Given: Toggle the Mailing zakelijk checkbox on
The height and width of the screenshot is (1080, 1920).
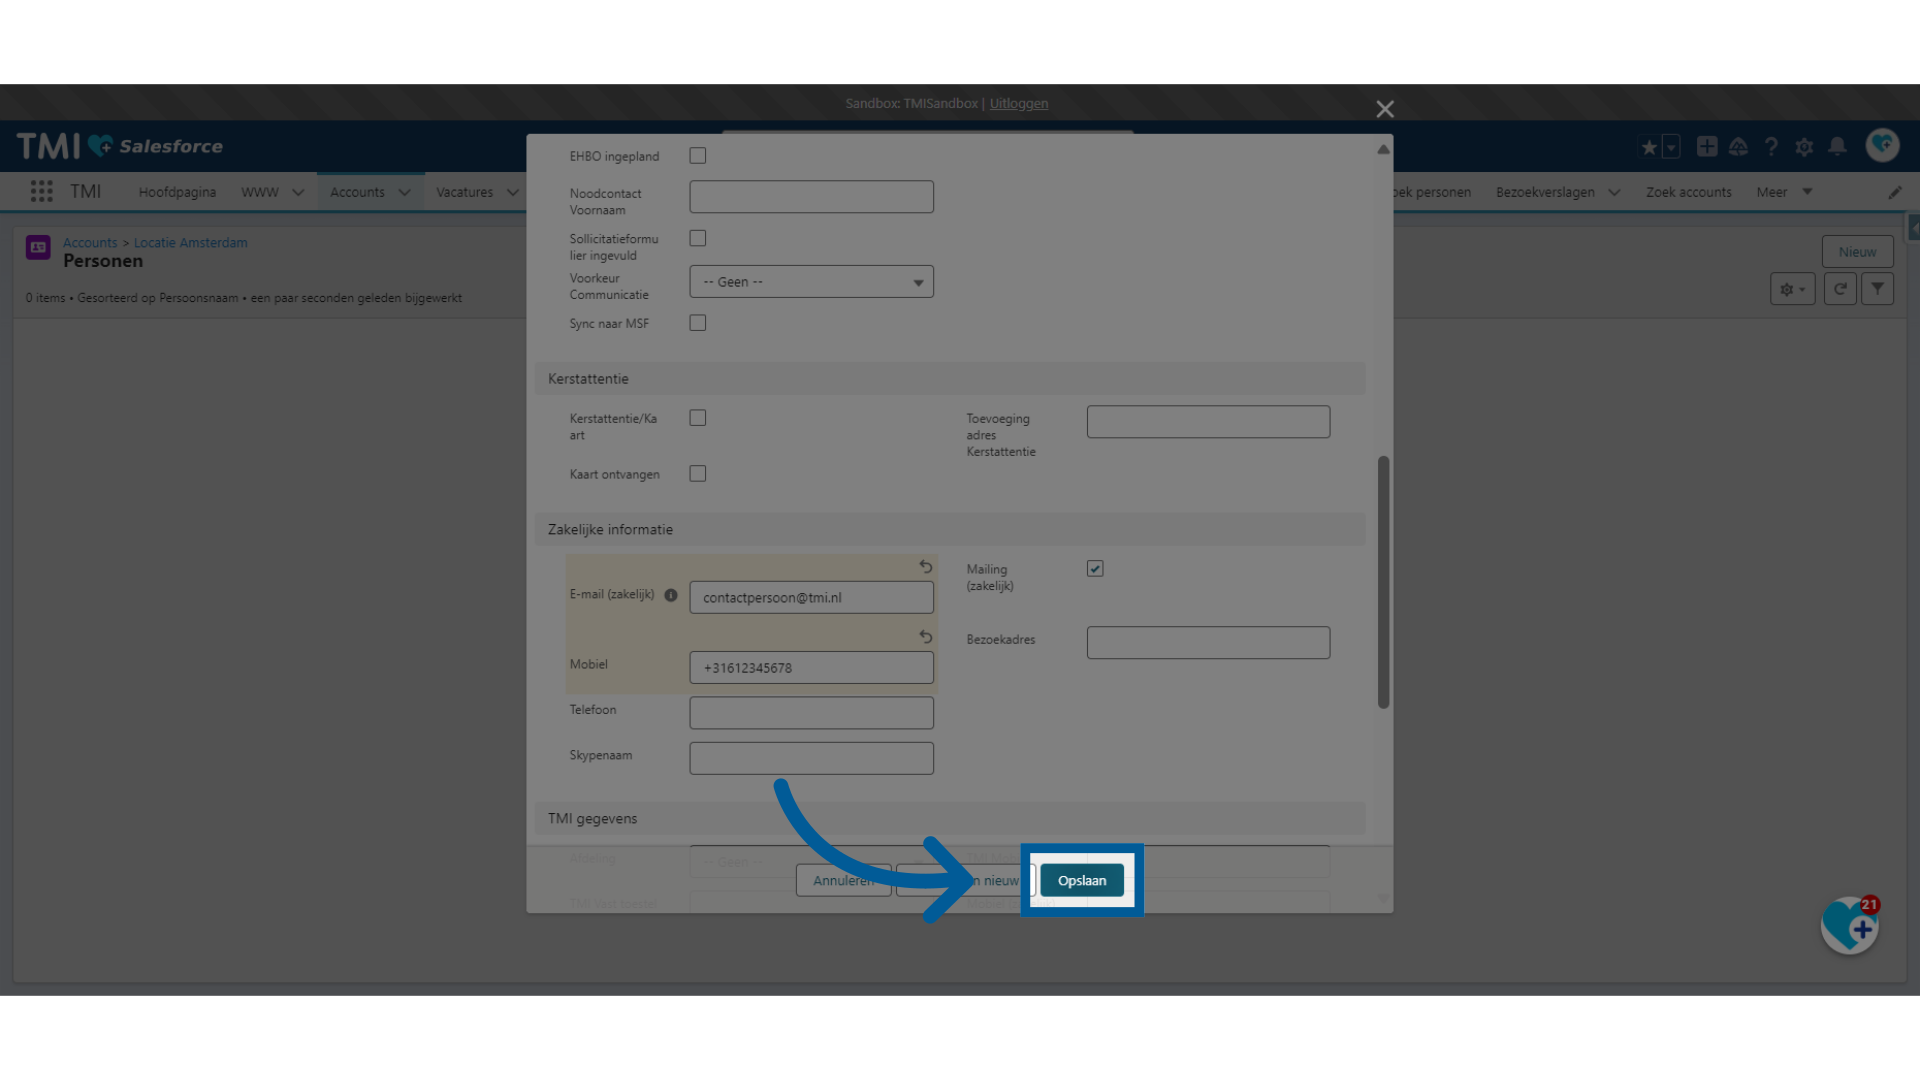Looking at the screenshot, I should coord(1095,567).
